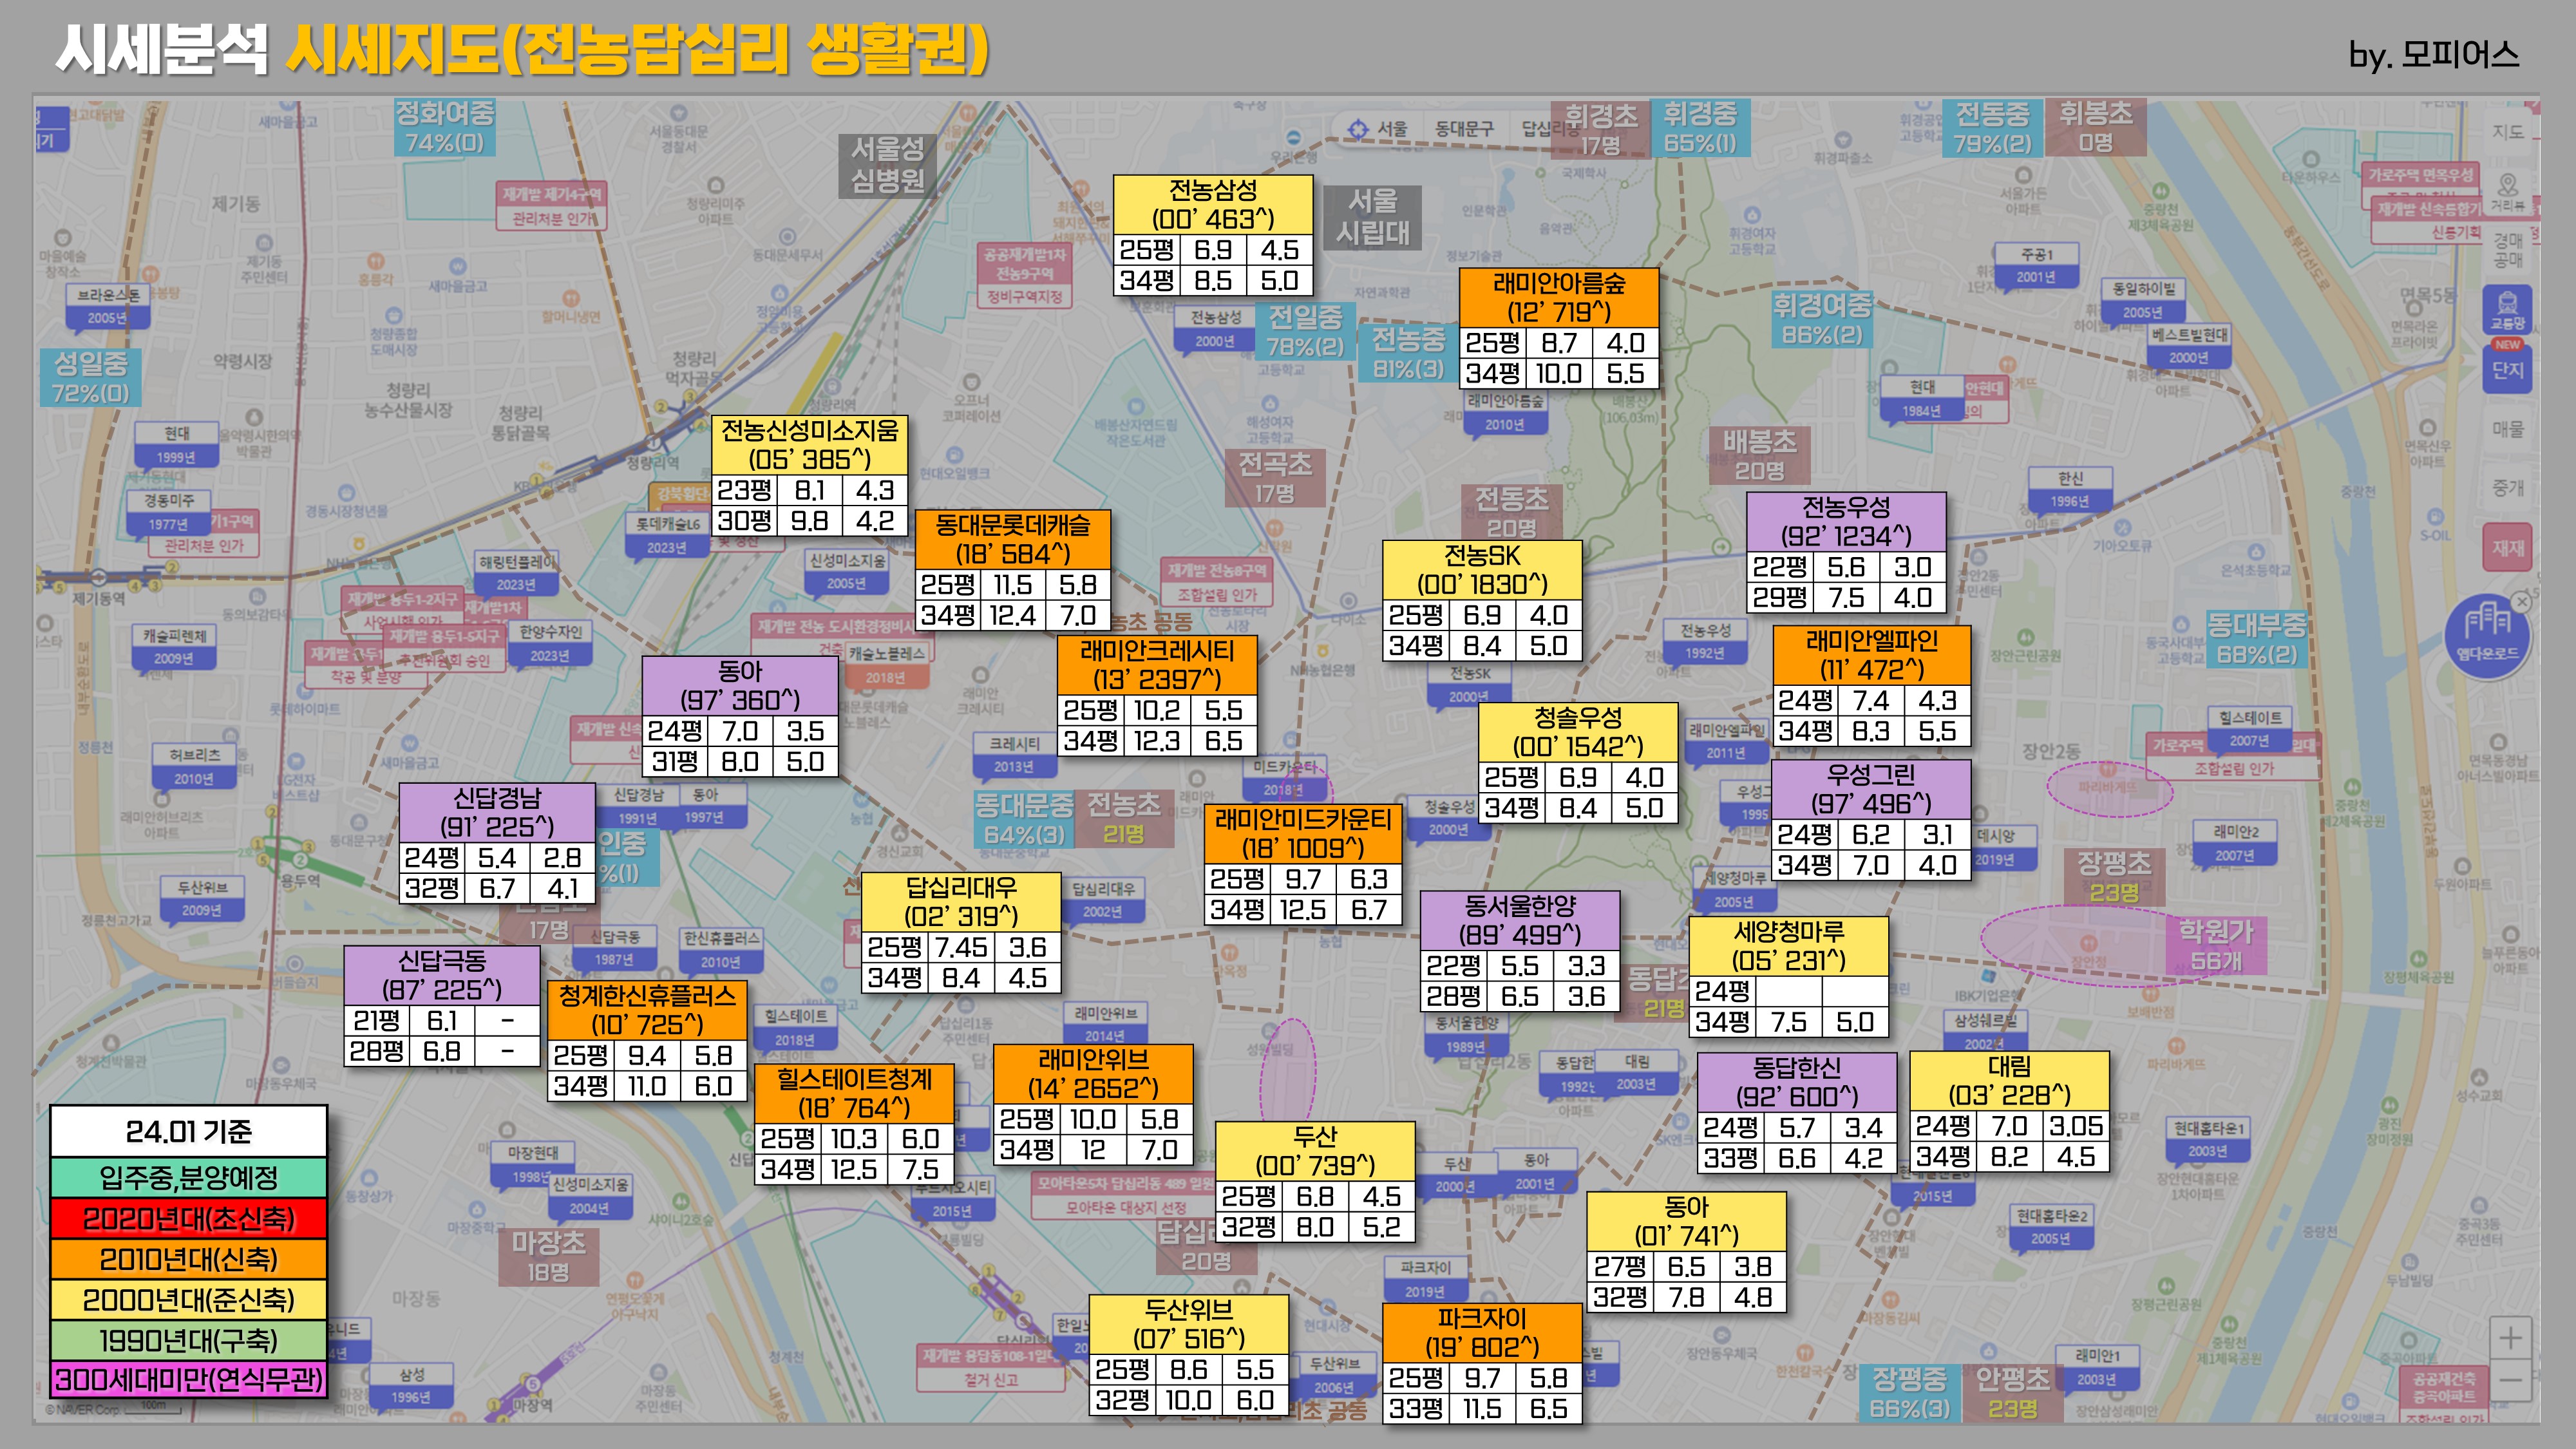Dismiss the 앱다운로드 badge with its X
The height and width of the screenshot is (1449, 2576).
coord(2521,601)
